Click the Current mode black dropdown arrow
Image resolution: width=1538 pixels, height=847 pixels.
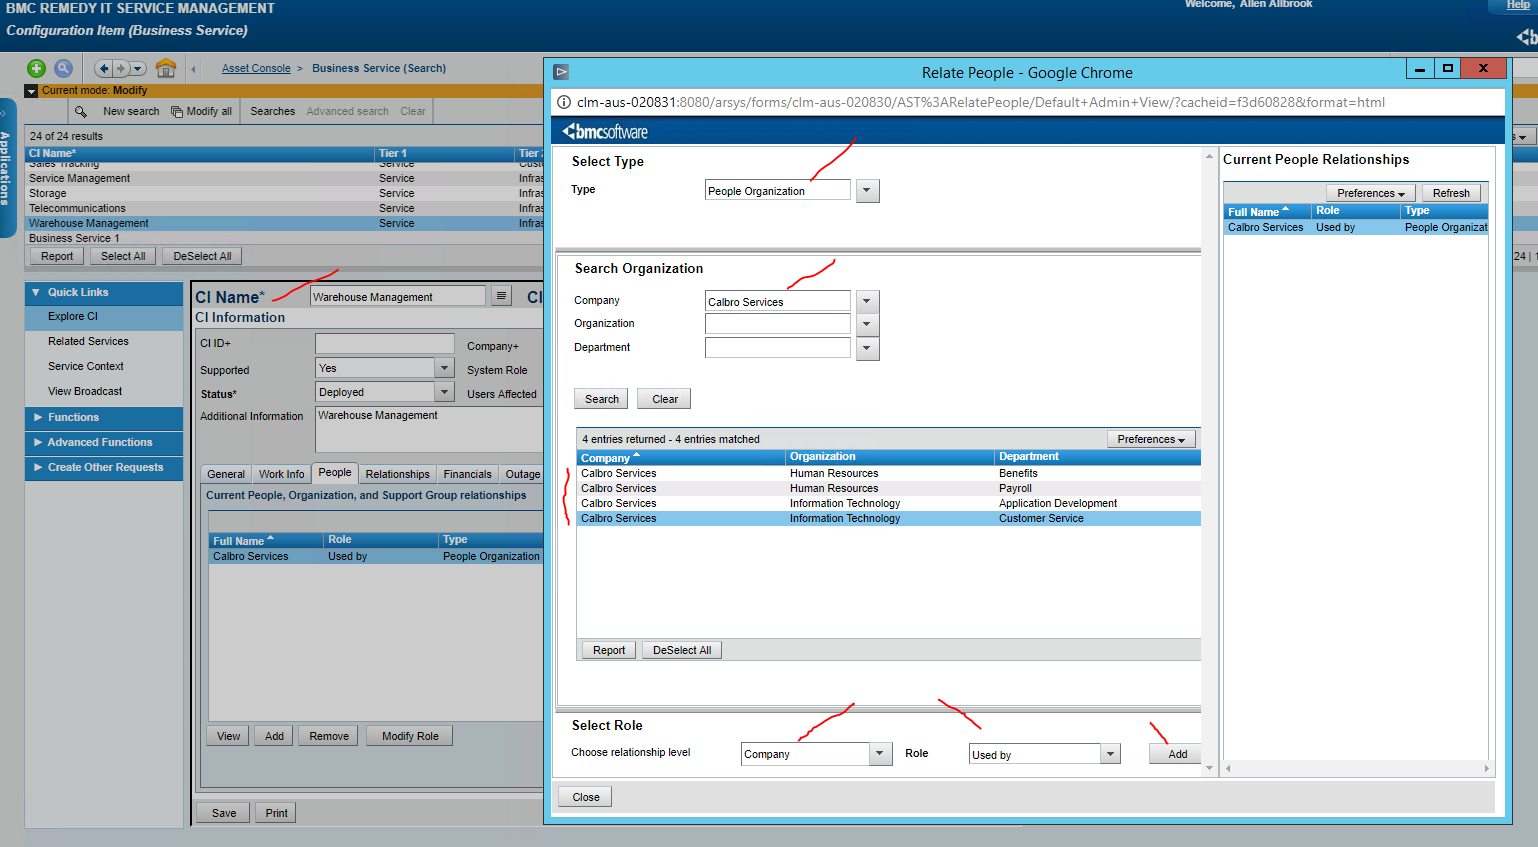[x=31, y=91]
